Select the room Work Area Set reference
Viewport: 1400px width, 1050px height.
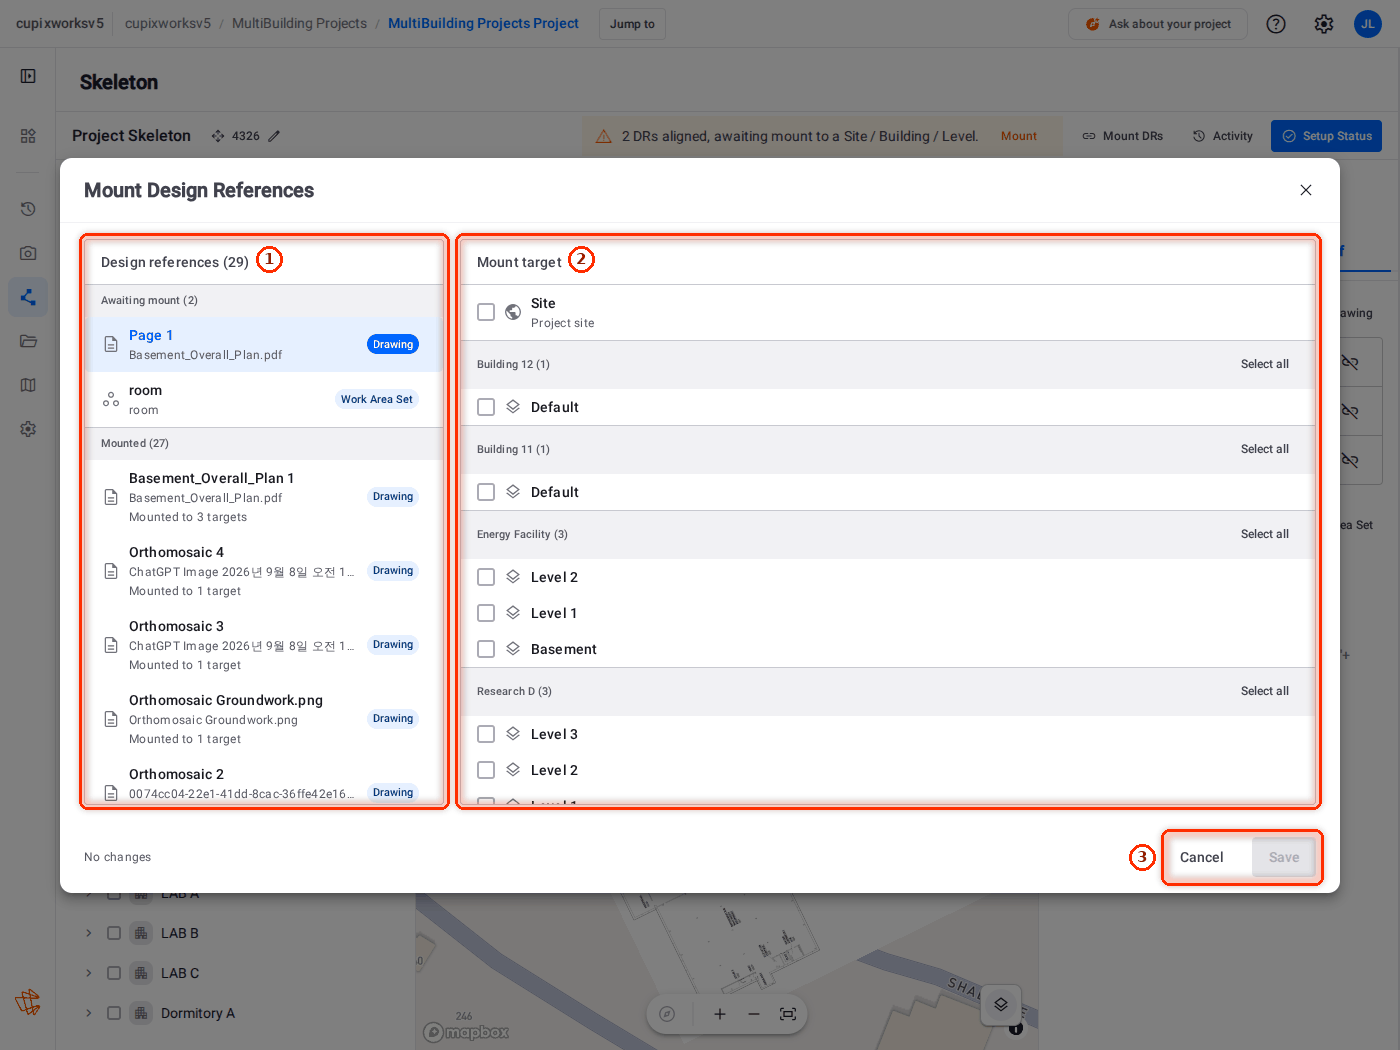point(264,400)
